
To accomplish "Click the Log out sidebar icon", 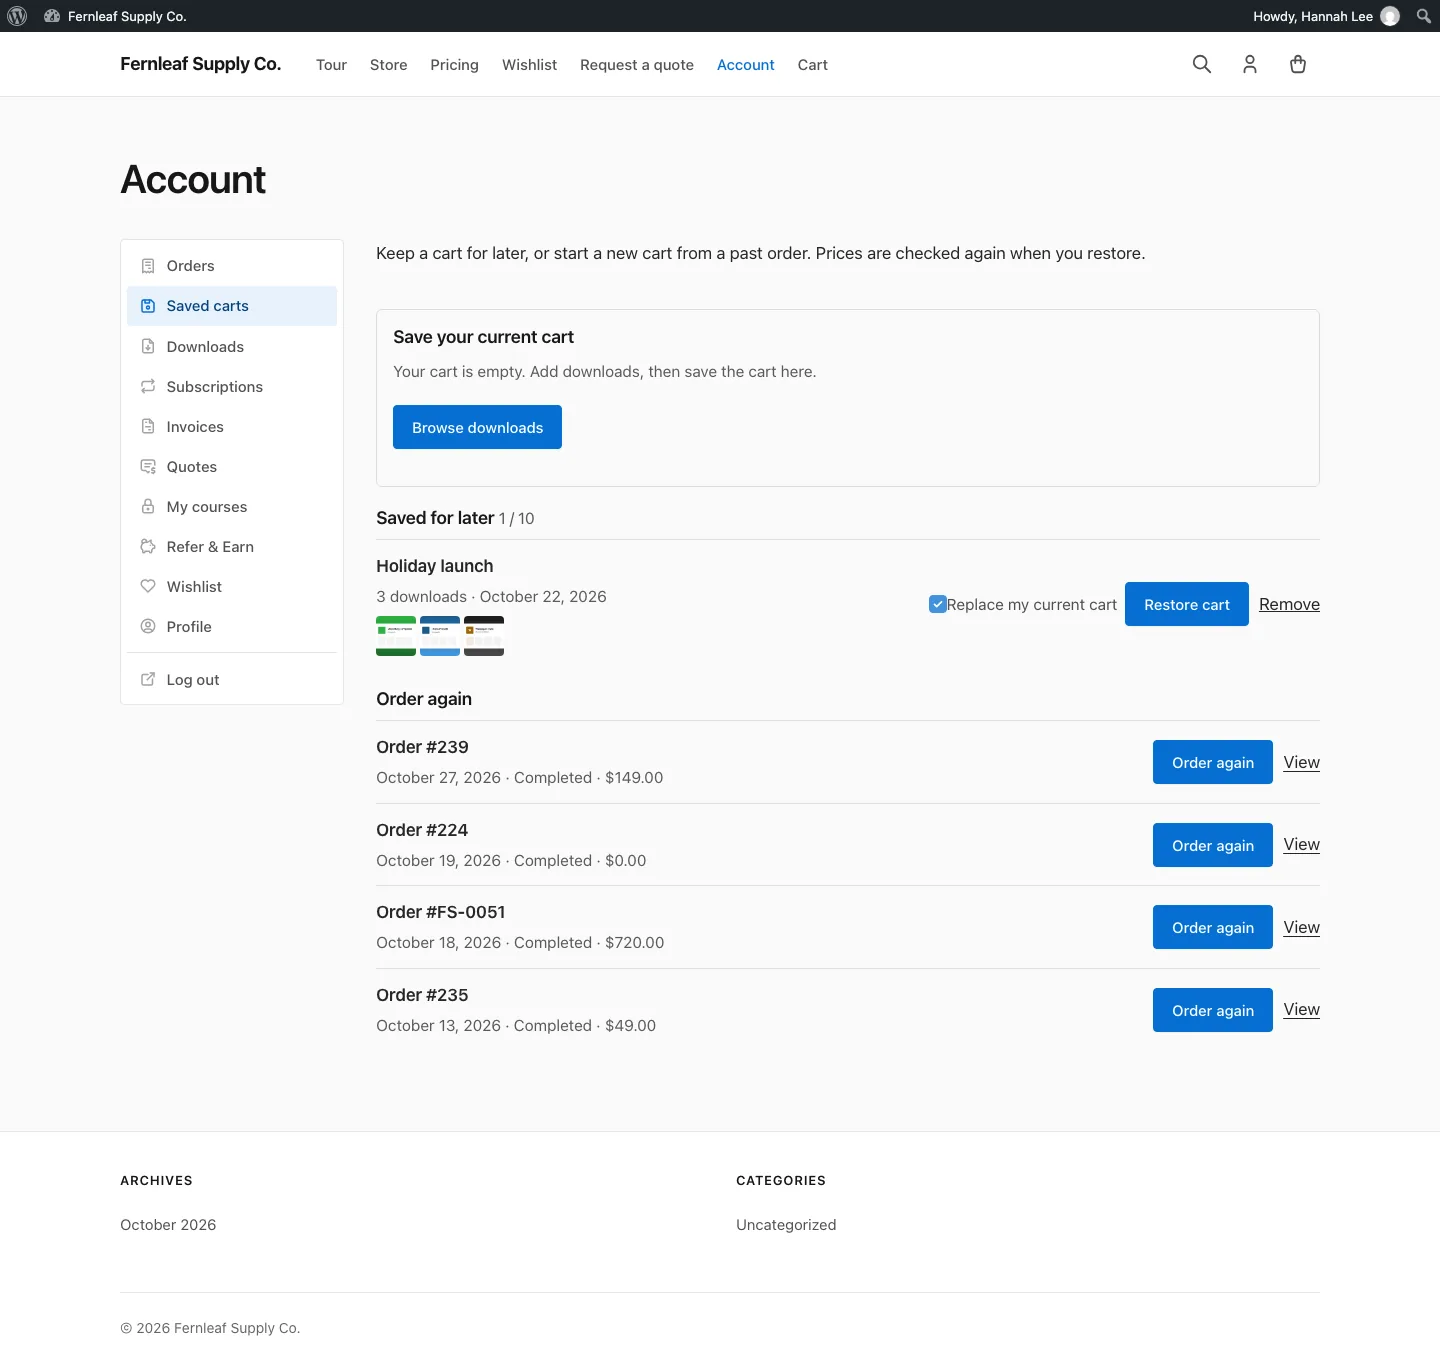I will pos(148,680).
